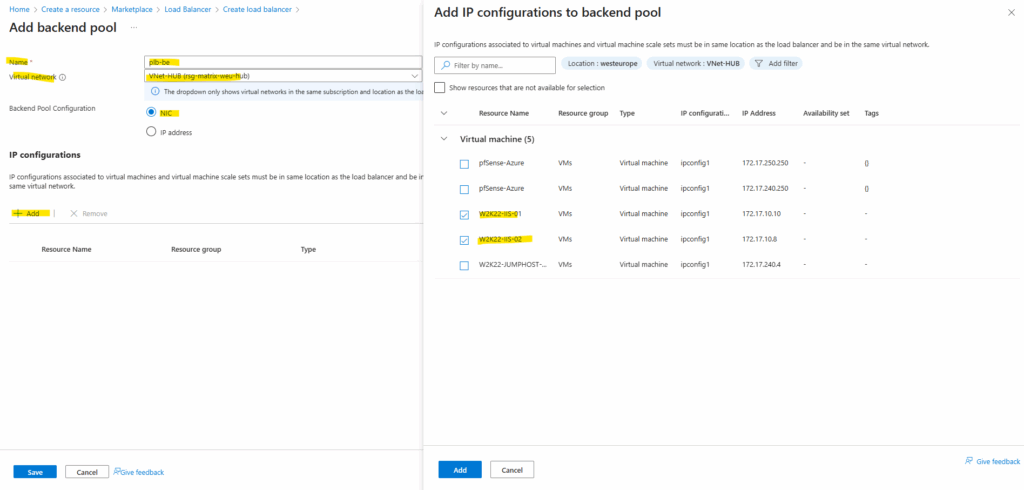Screen dimensions: 1024x490
Task: Click the blue Add button in right panel
Action: (459, 470)
